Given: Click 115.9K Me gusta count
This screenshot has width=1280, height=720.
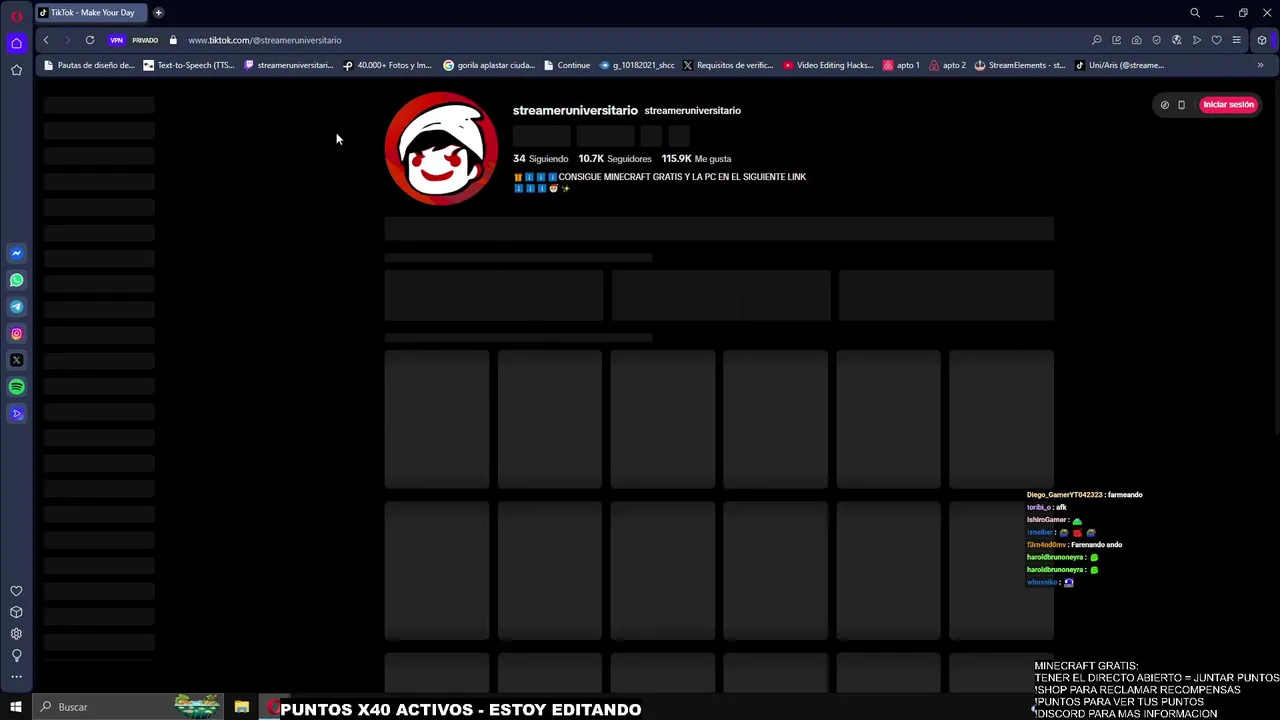Looking at the screenshot, I should pos(696,158).
